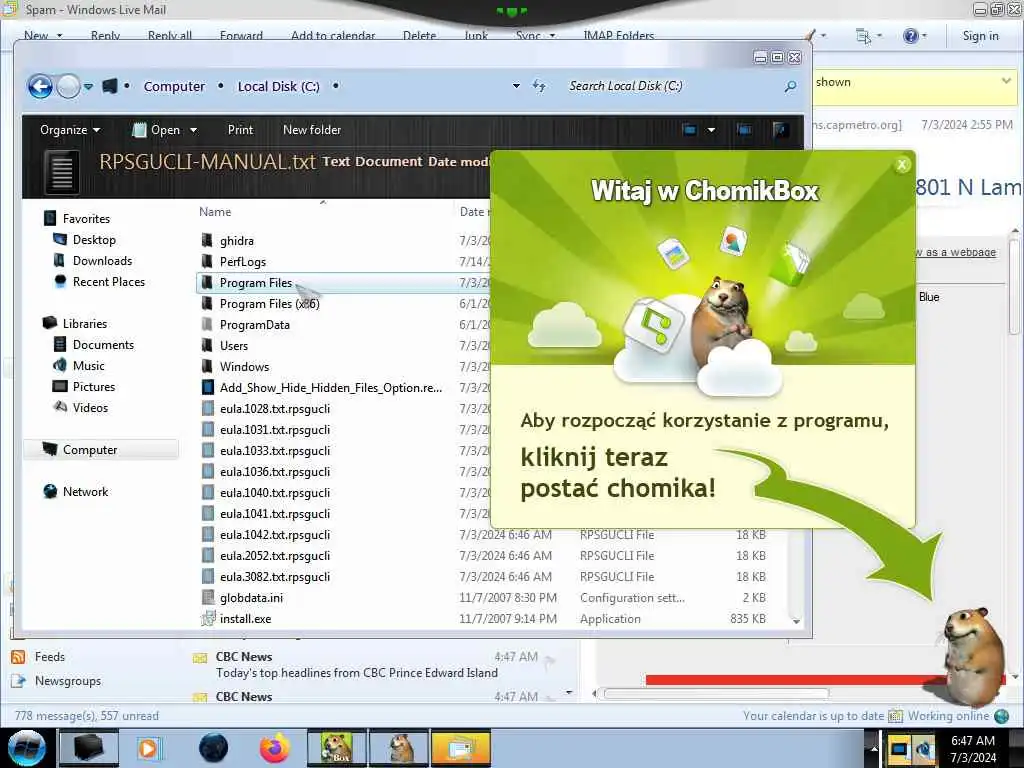Viewport: 1024px width, 768px height.
Task: Click the change view icon in Explorer
Action: point(690,130)
